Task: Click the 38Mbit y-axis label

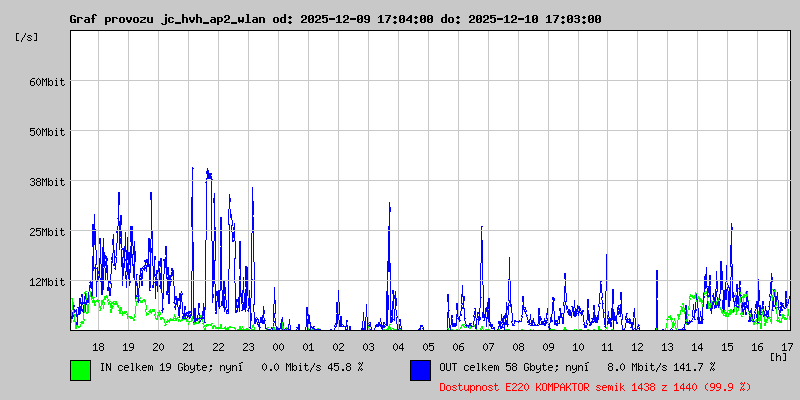Action: pyautogui.click(x=47, y=182)
